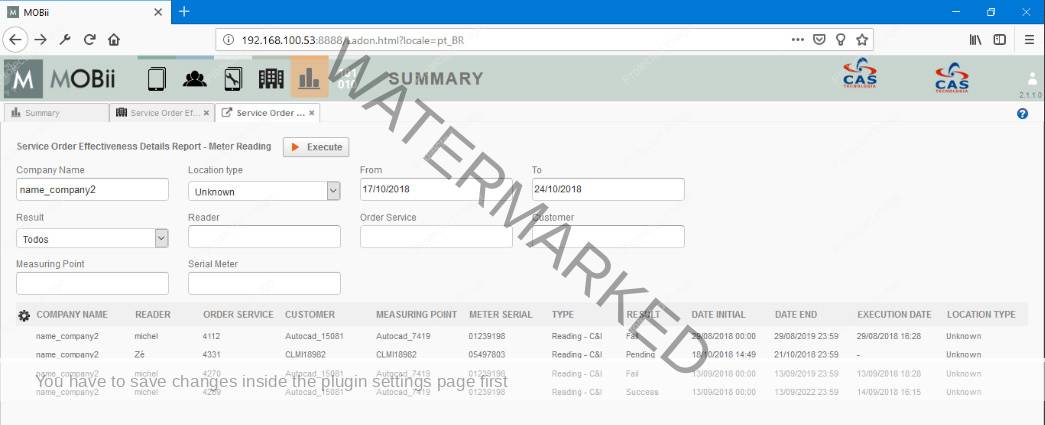Bookmark this page with the star icon

pyautogui.click(x=861, y=40)
